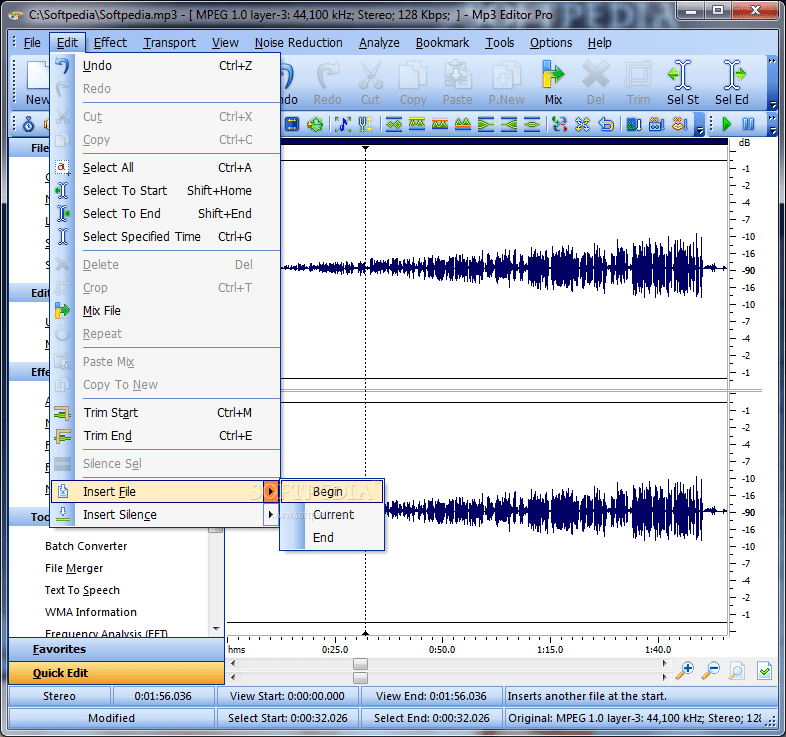Choose Begin in the Insert File submenu
This screenshot has height=737, width=786.
(332, 491)
